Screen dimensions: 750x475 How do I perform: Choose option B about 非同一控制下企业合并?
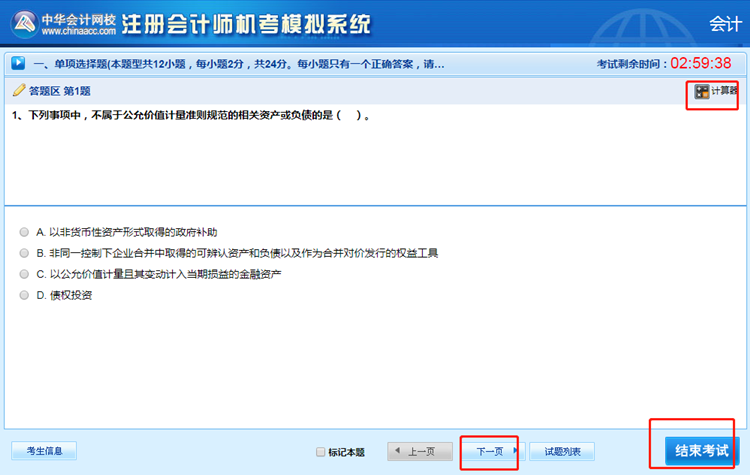tap(24, 253)
